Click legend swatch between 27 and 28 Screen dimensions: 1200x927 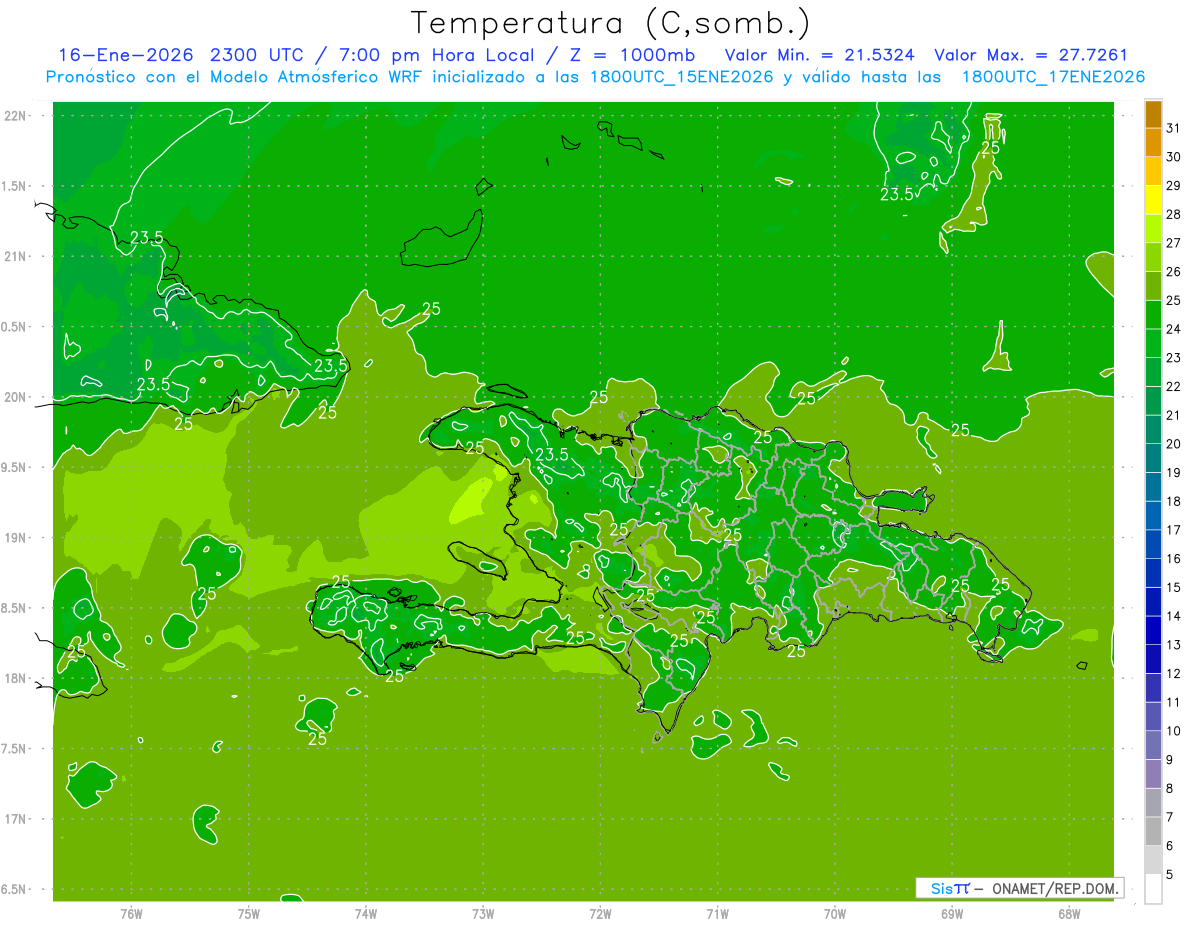point(1154,228)
